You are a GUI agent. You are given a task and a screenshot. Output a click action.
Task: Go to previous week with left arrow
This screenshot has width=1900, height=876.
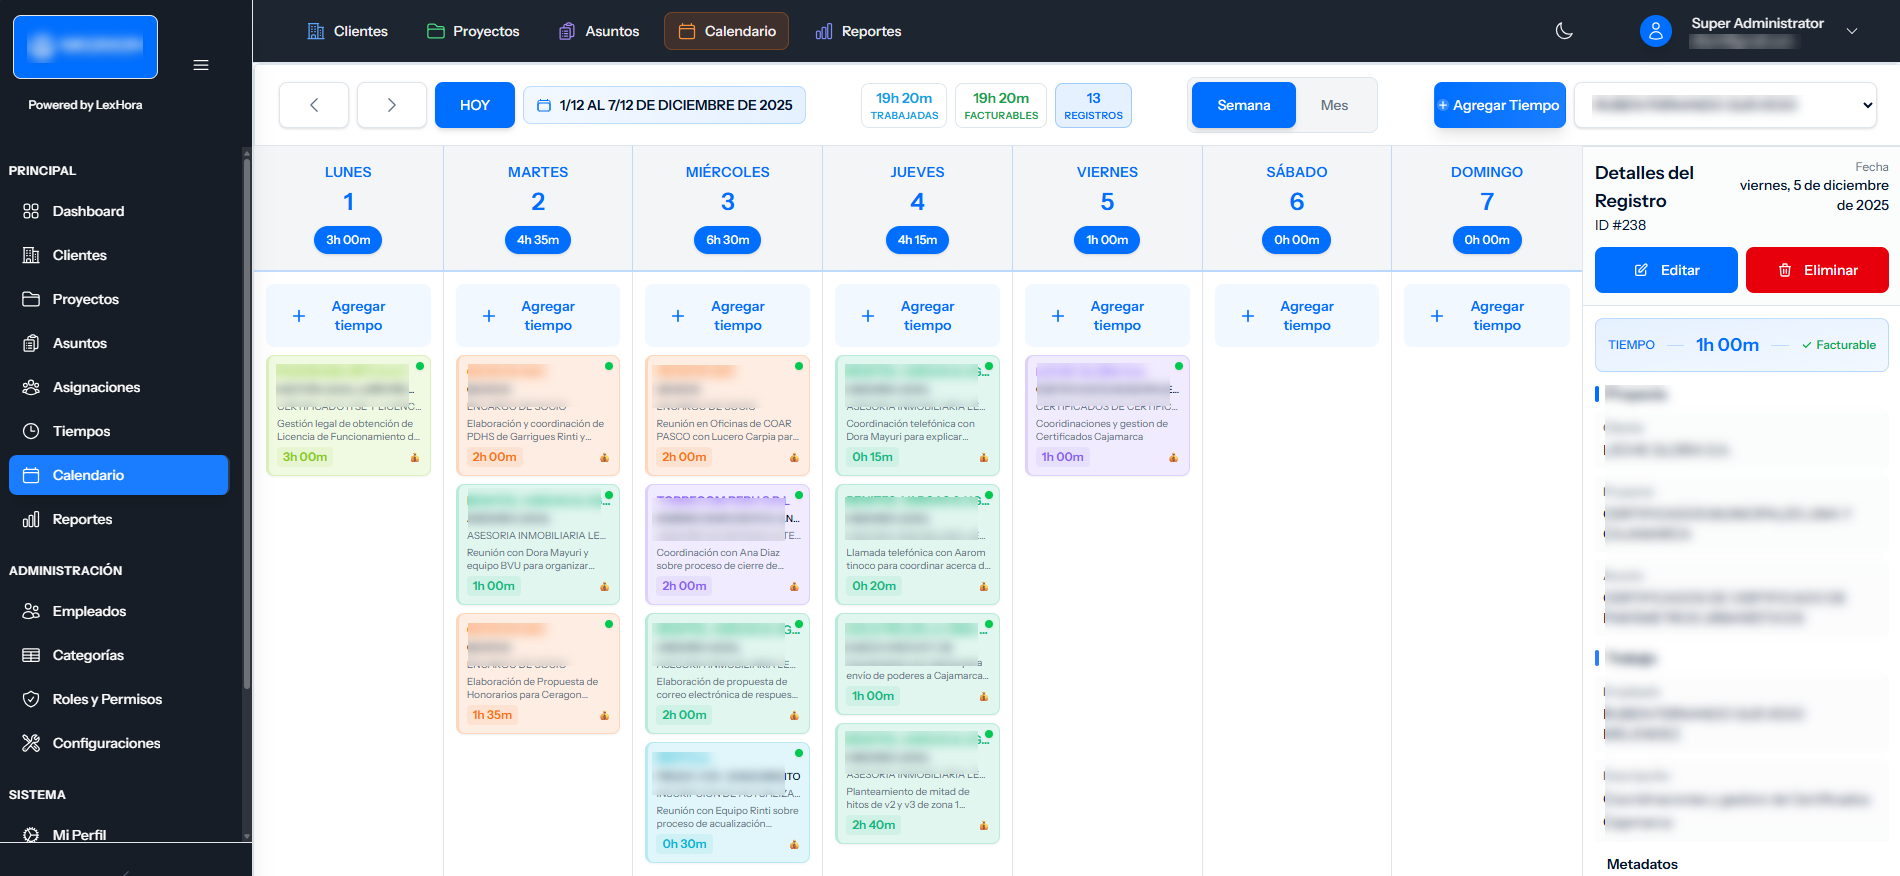314,105
